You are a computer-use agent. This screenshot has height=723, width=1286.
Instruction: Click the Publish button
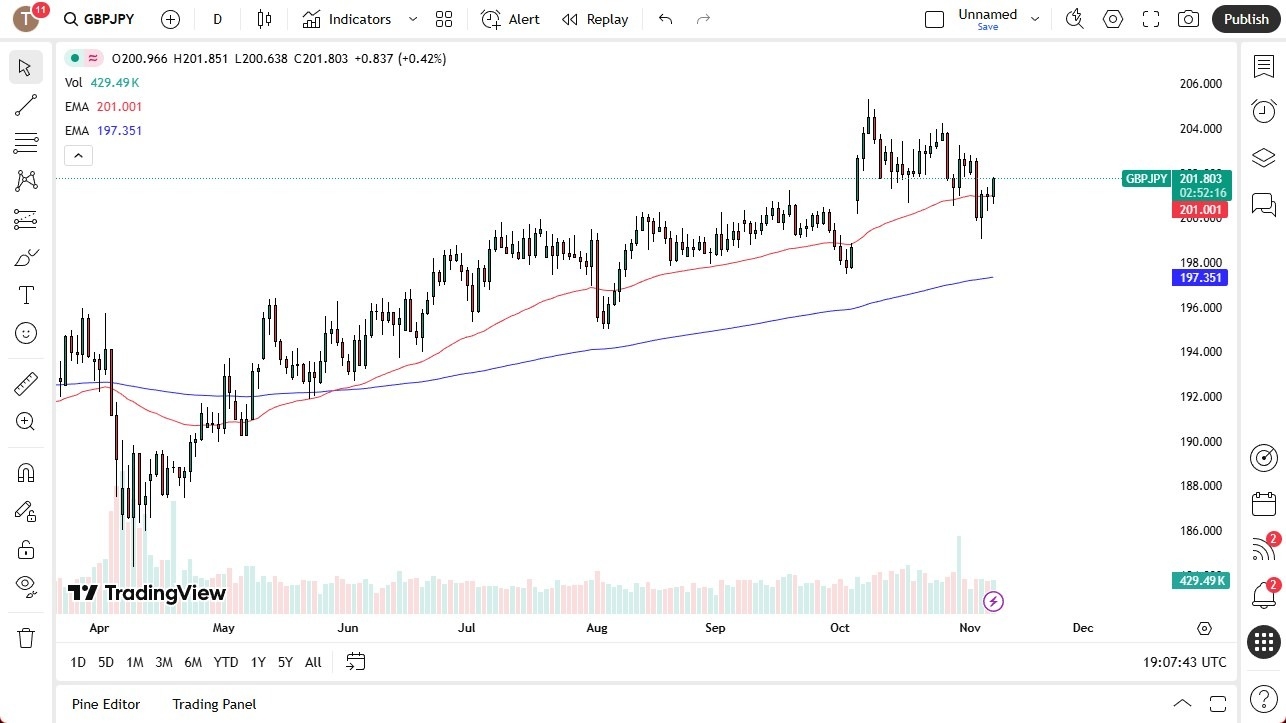(1245, 18)
